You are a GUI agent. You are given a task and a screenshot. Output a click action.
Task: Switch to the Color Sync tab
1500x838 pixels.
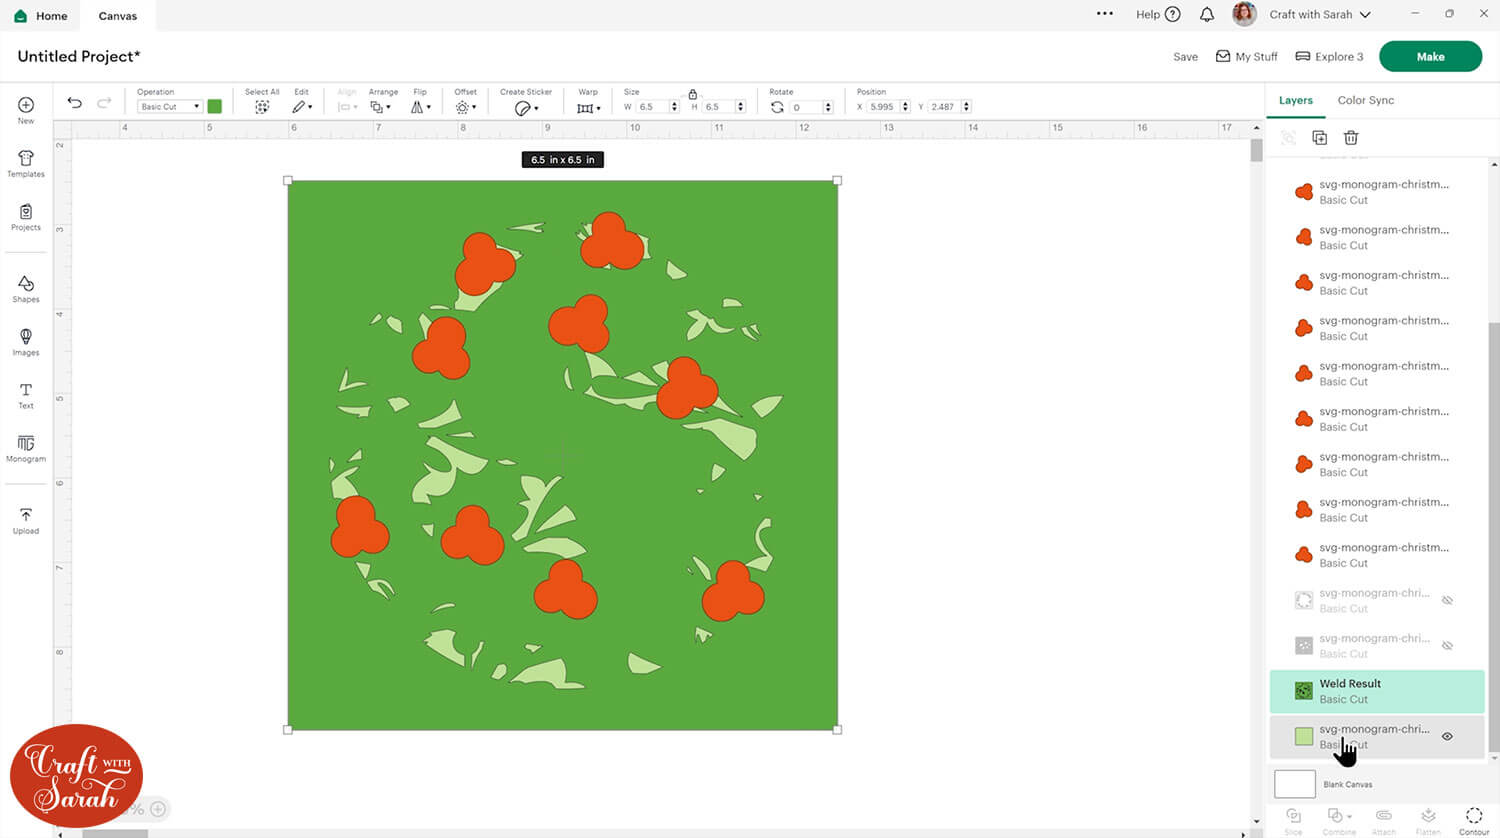1365,100
